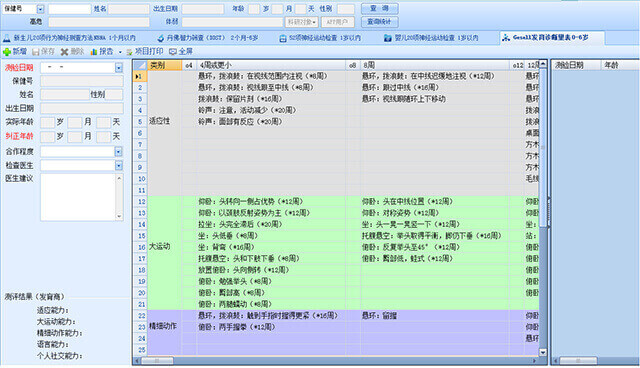Viewport: 640px width, 368px height.
Task: Open the 科研对象 dropdown button
Action: pyautogui.click(x=301, y=22)
